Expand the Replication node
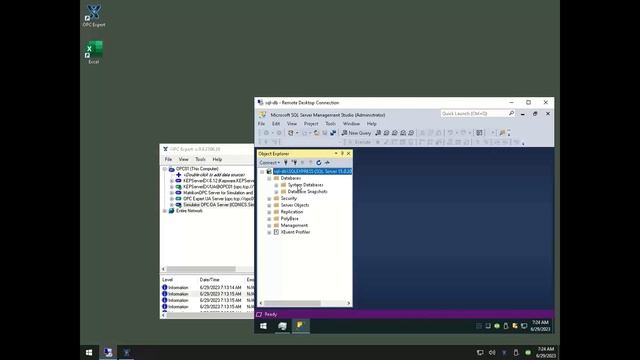 tap(269, 212)
